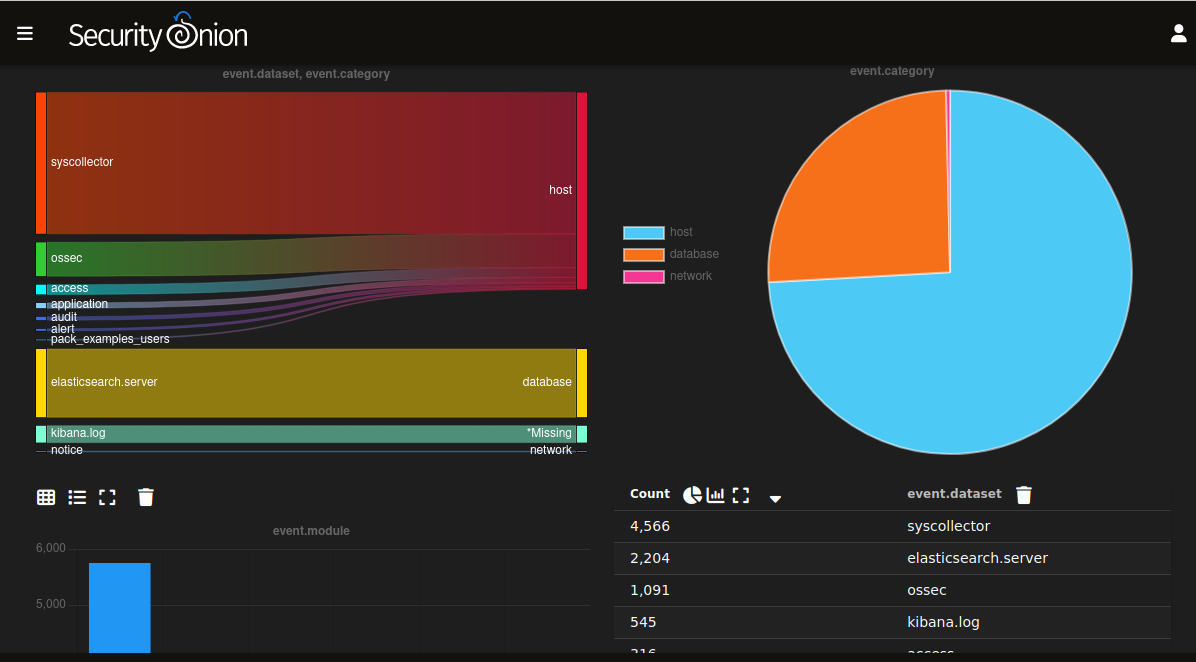Click the user account icon

pyautogui.click(x=1178, y=33)
